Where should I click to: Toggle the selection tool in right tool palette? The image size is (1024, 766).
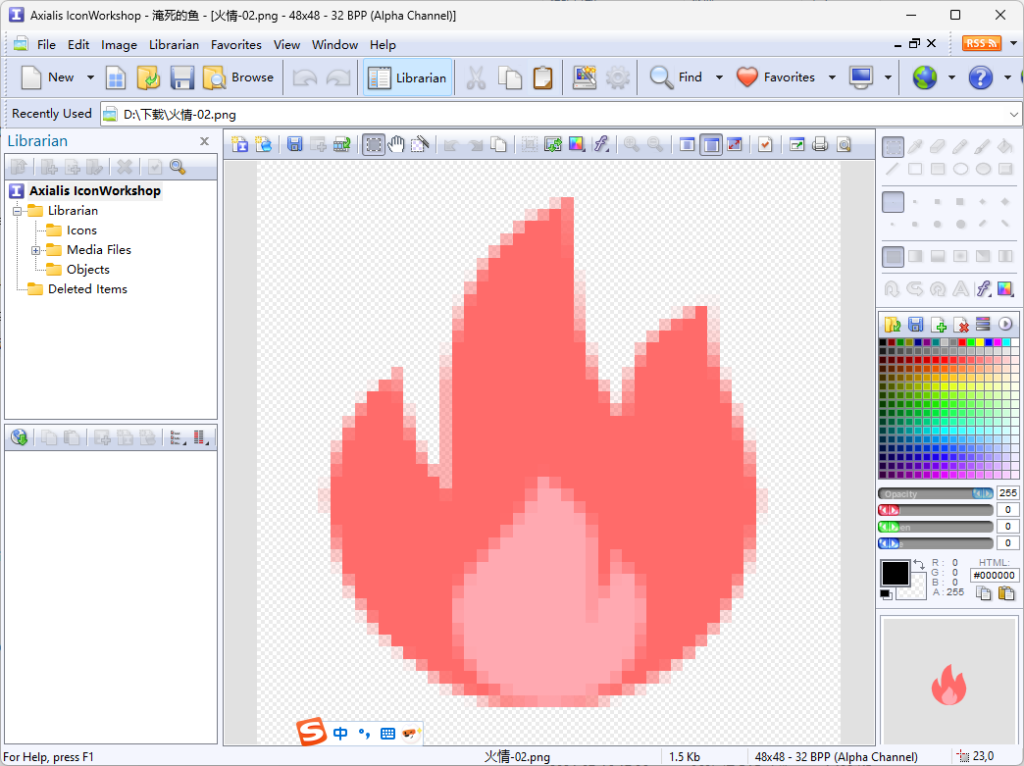893,146
